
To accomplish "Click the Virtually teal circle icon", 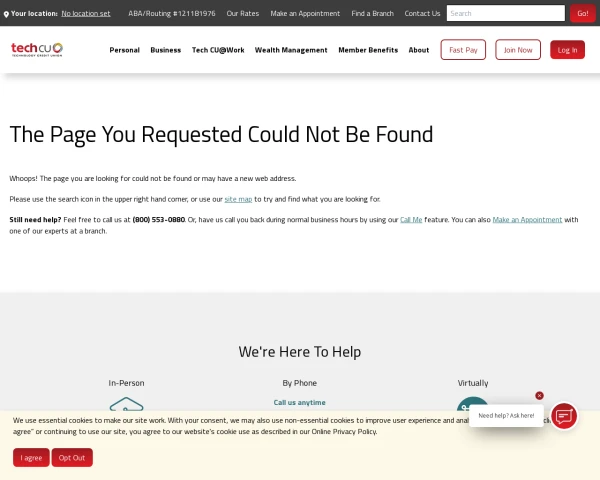I will point(473,404).
